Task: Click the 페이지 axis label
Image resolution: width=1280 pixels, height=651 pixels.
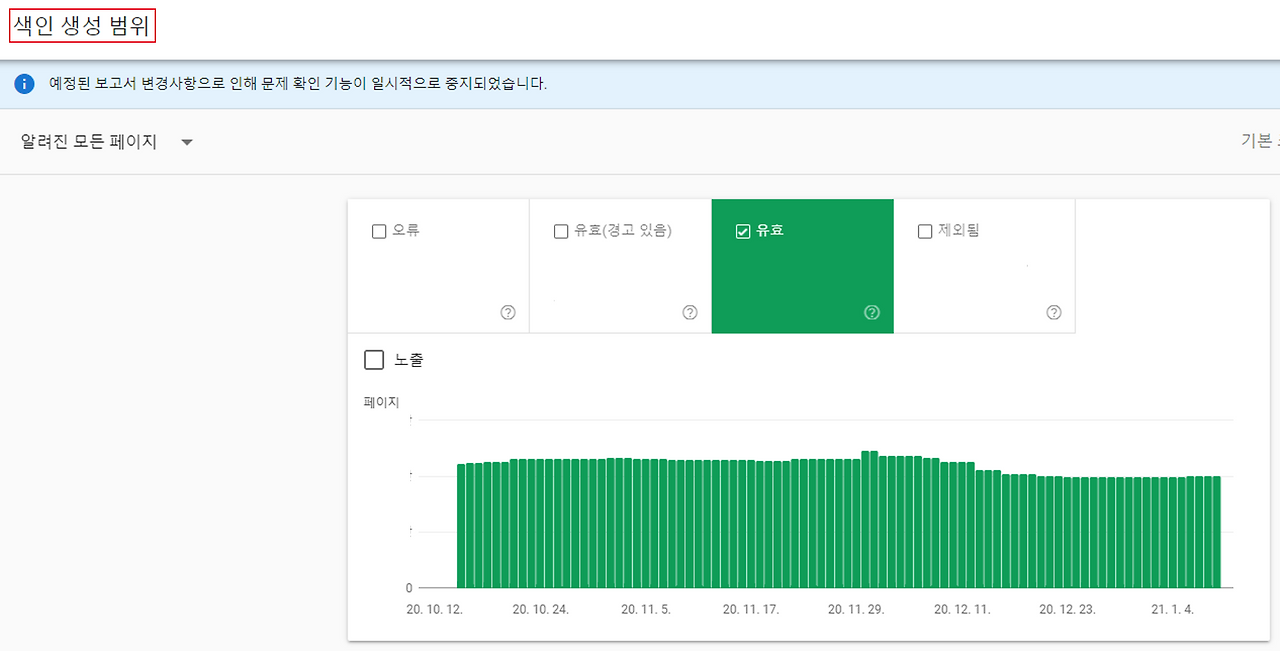Action: [x=381, y=403]
